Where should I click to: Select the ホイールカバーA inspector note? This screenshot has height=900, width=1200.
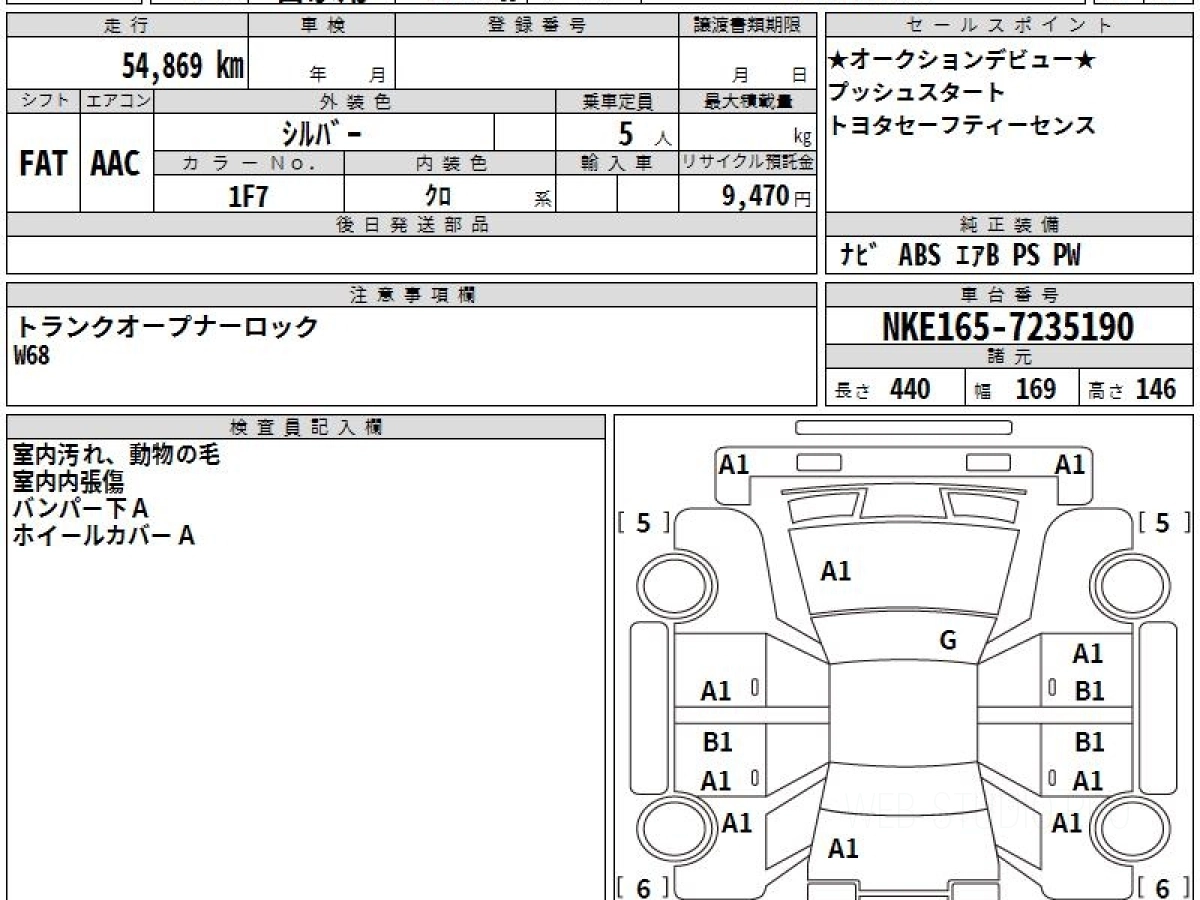point(103,536)
